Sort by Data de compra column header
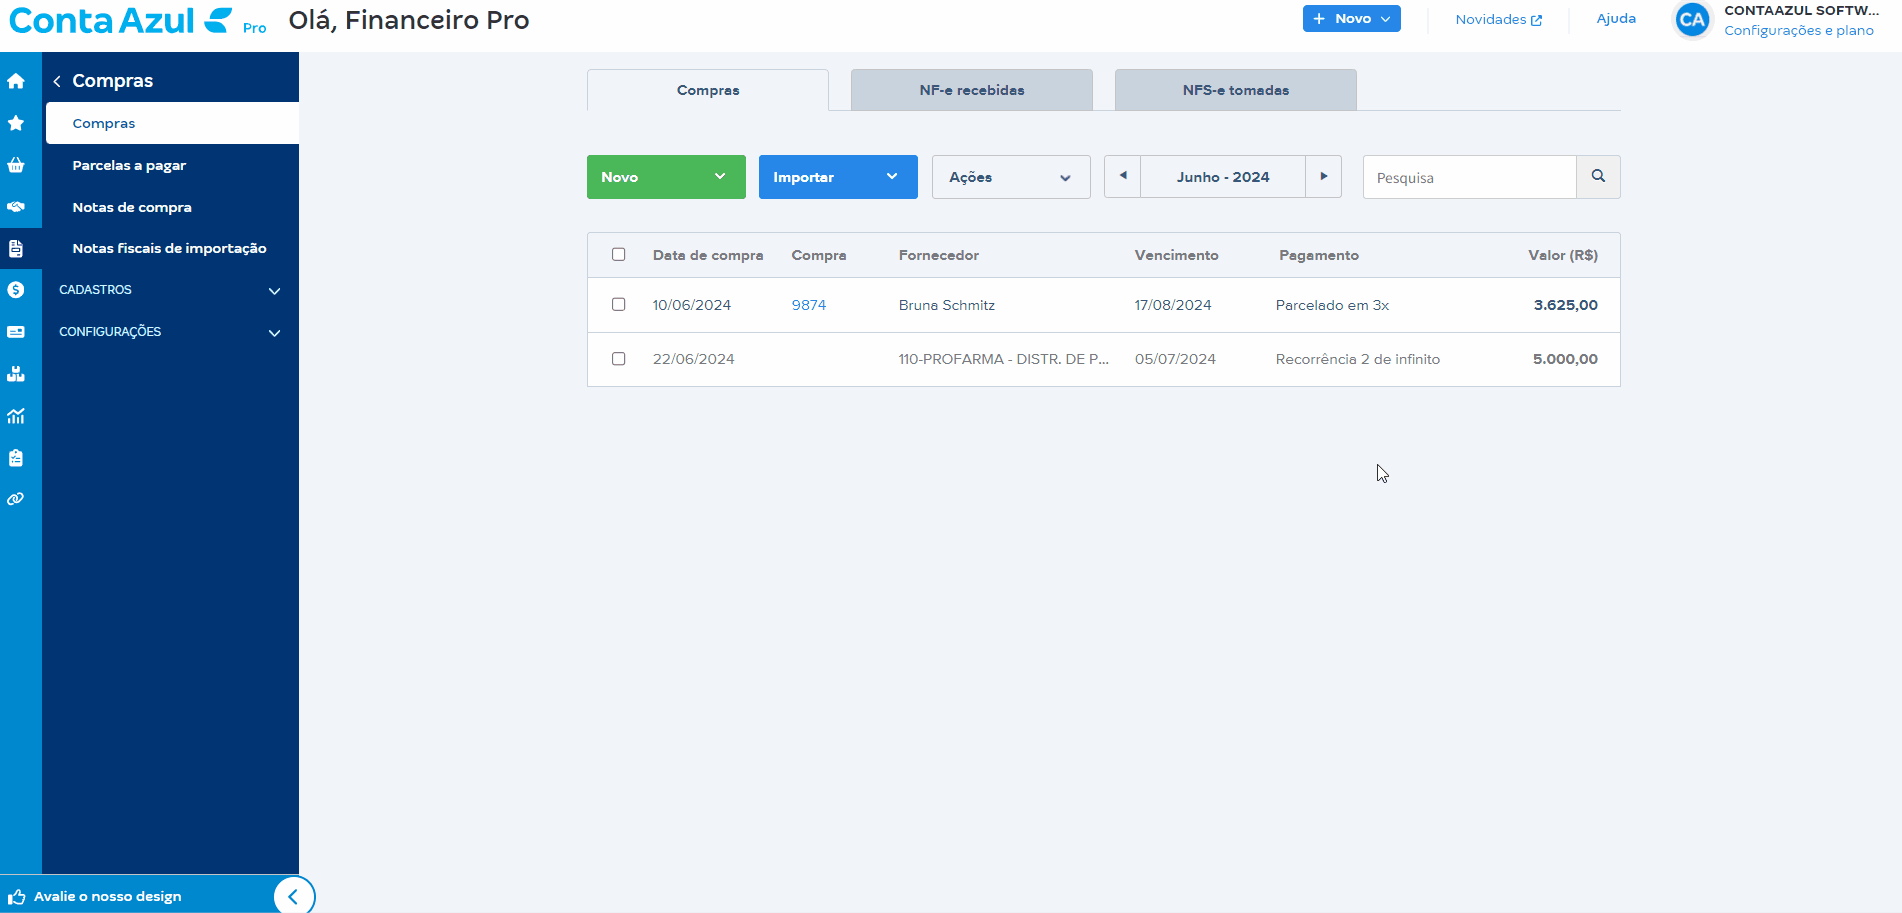This screenshot has width=1902, height=913. pos(708,255)
